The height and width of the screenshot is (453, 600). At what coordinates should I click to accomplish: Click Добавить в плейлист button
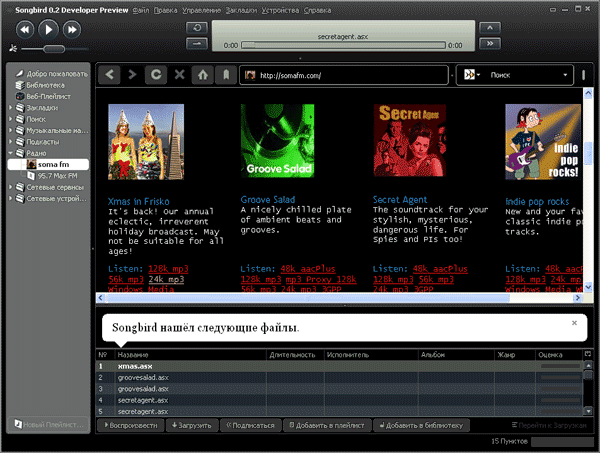(x=327, y=425)
